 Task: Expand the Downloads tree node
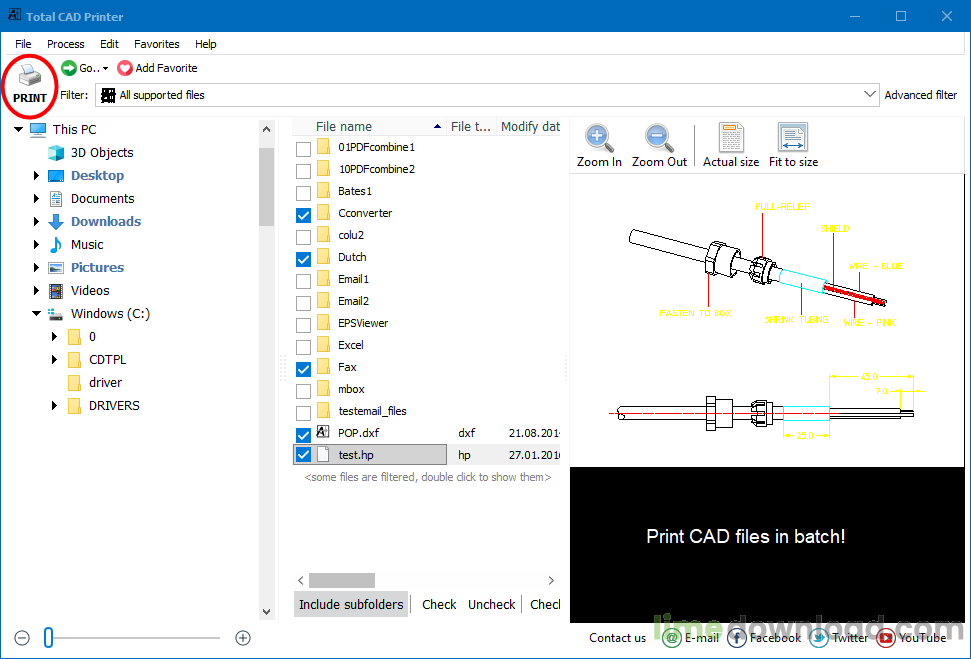[x=36, y=222]
